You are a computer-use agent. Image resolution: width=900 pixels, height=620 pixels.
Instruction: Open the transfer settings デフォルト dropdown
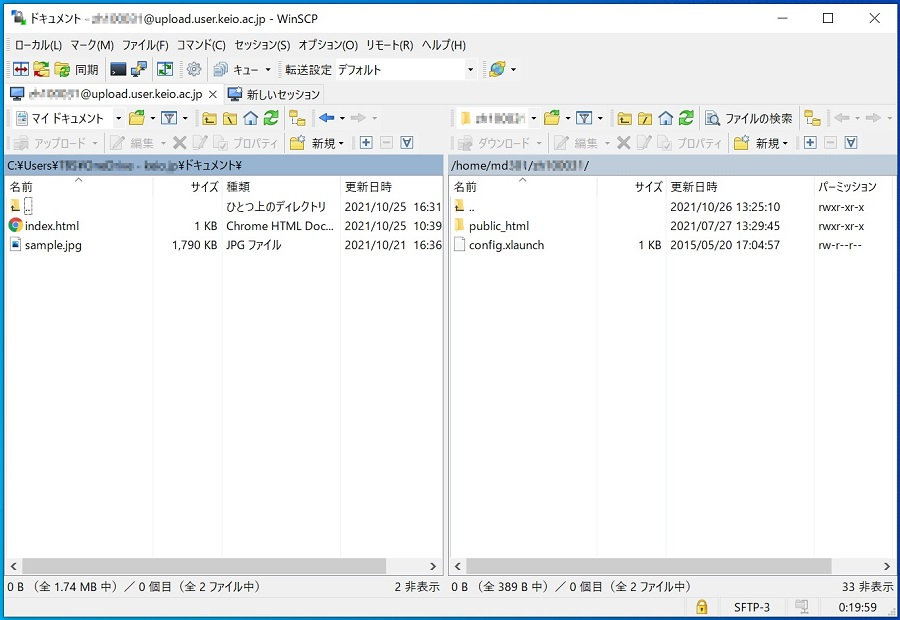[470, 70]
